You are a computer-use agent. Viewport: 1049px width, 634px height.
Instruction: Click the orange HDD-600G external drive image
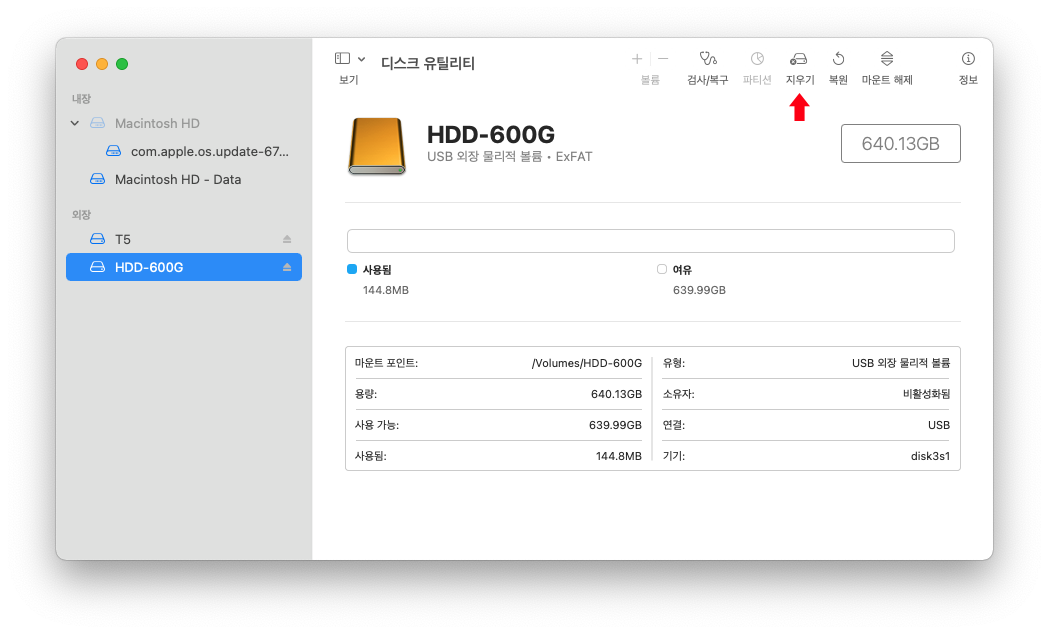point(377,146)
